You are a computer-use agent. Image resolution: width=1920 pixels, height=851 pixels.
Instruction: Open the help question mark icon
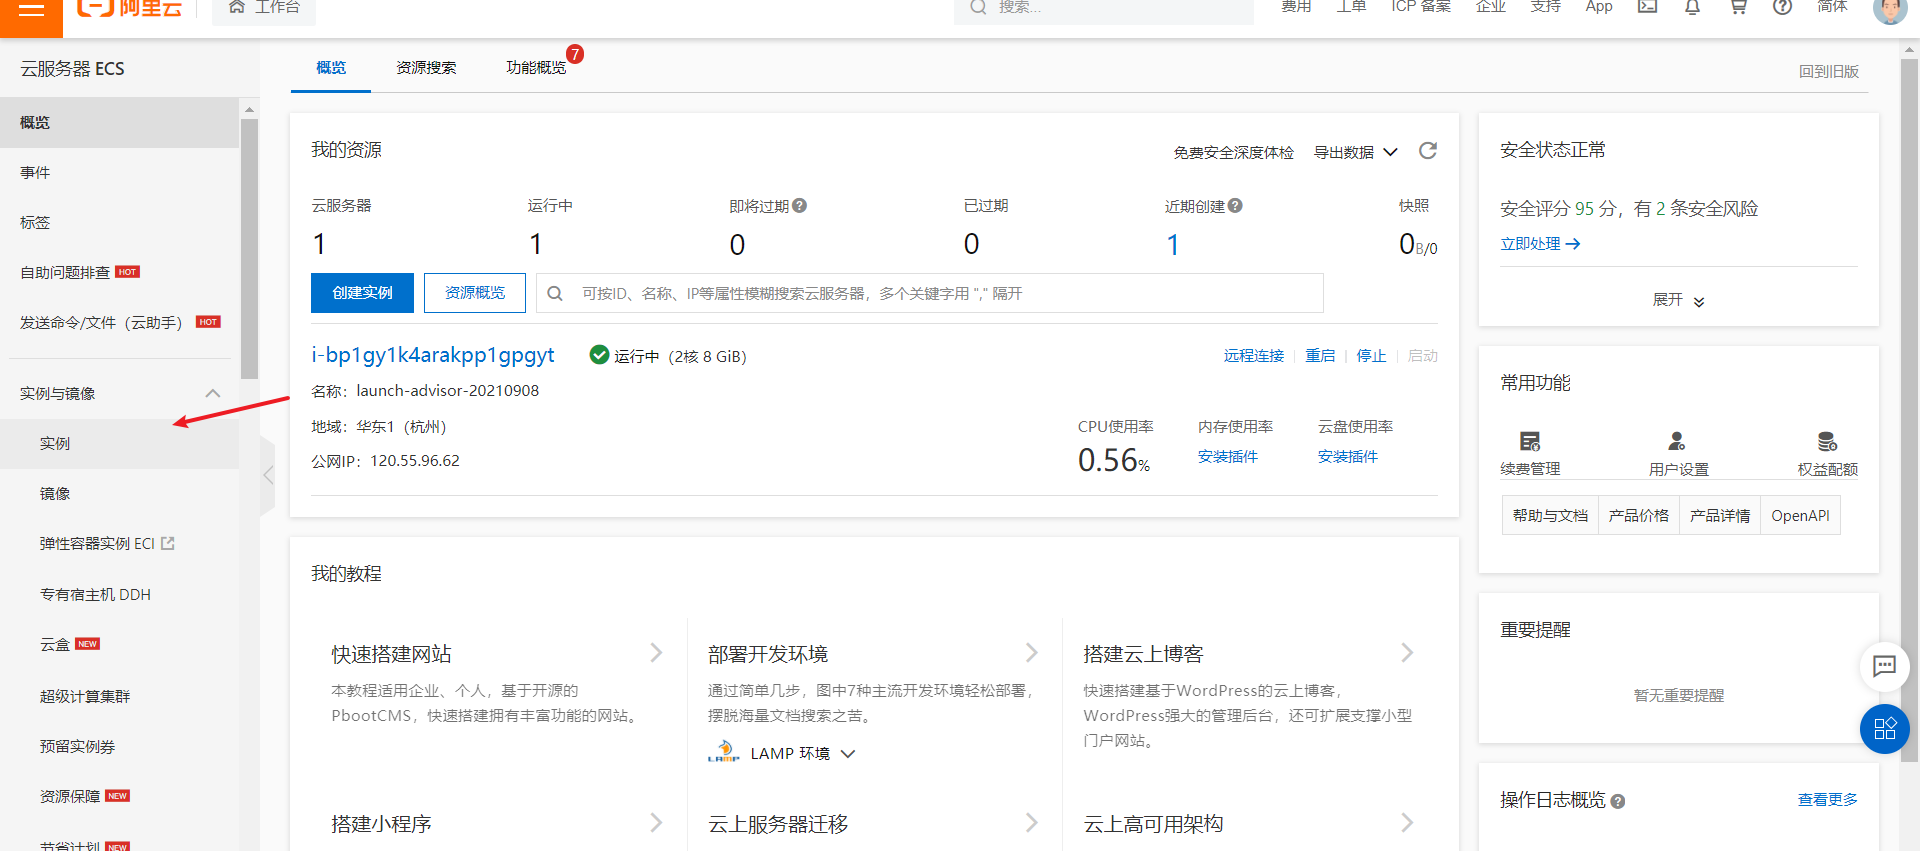point(1782,7)
